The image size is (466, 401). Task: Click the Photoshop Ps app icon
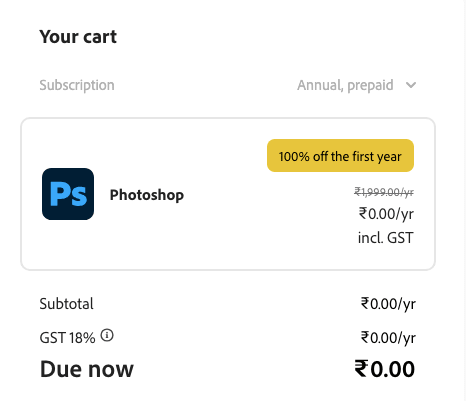pyautogui.click(x=68, y=194)
